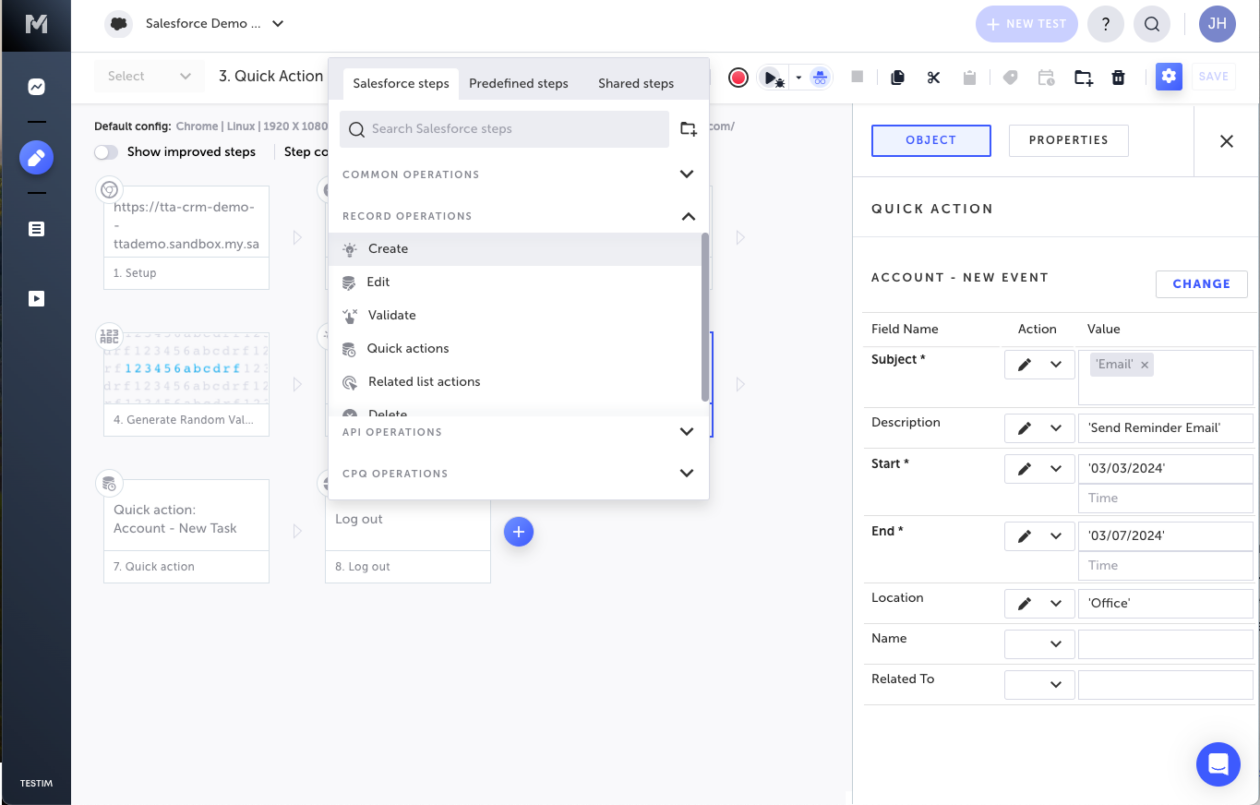Screen dimensions: 1260x805
Task: Open the blue settings gear icon
Action: (x=1168, y=76)
